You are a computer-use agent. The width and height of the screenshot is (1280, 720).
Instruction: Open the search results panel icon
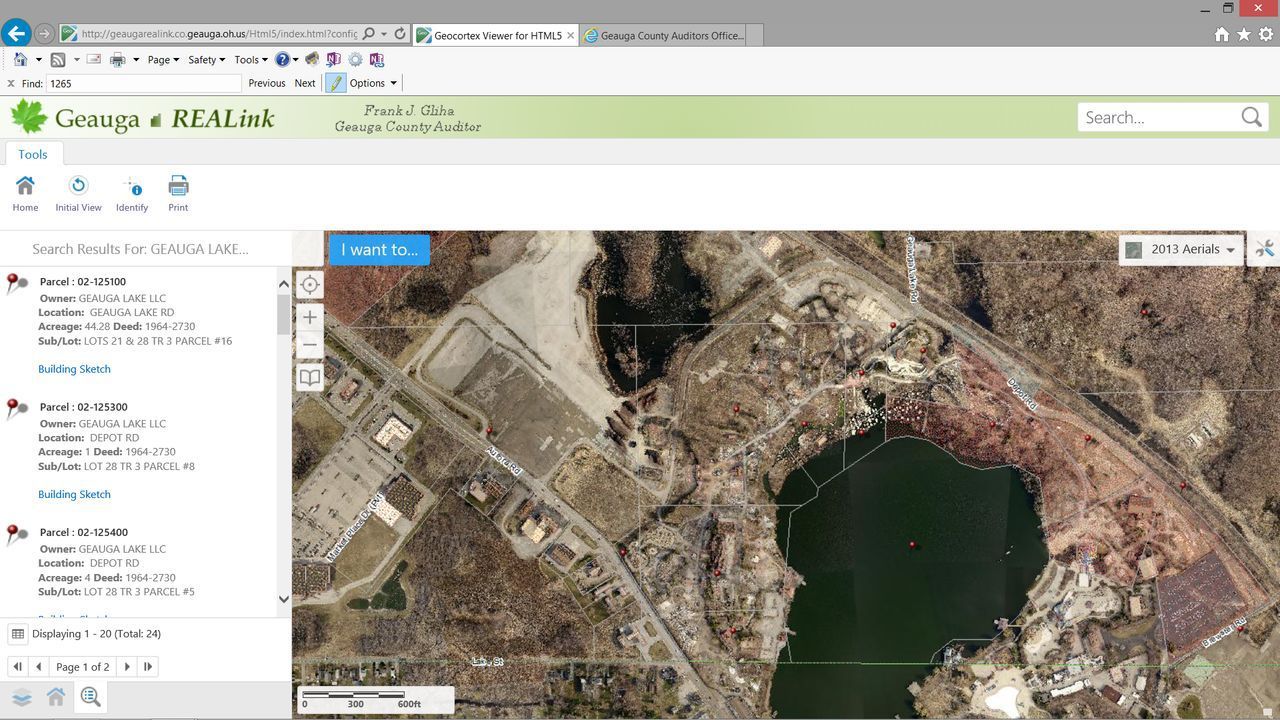point(91,697)
